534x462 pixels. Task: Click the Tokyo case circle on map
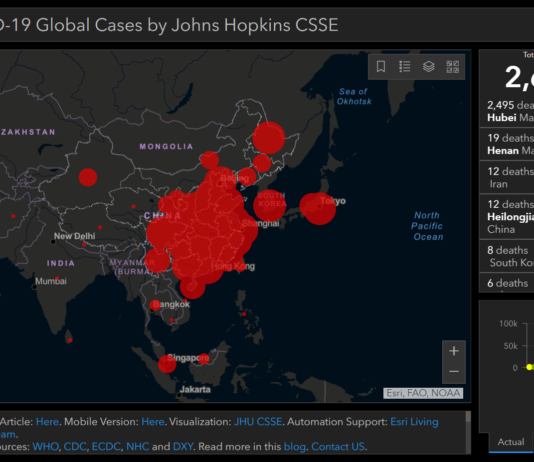point(319,208)
